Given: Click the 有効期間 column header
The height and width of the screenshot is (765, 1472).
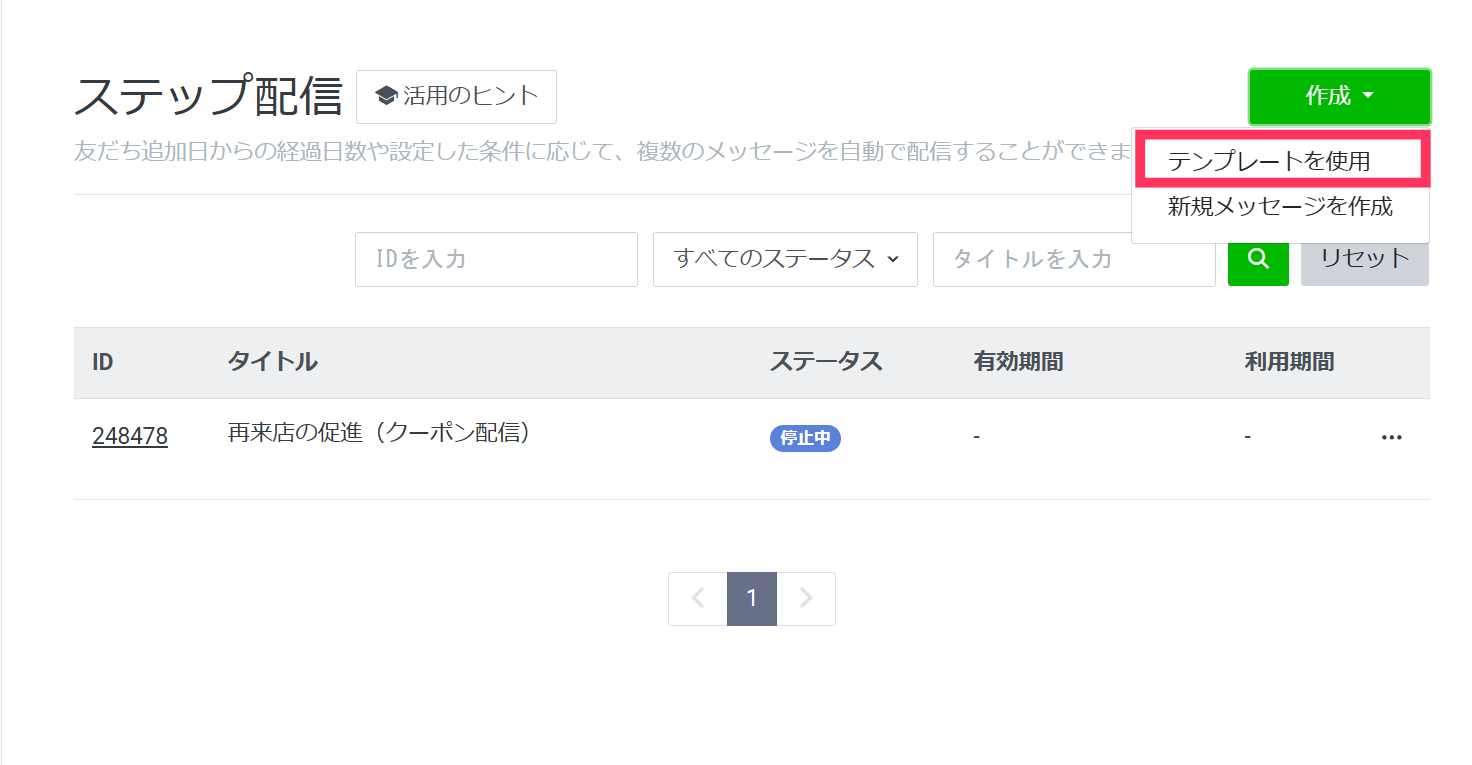Looking at the screenshot, I should [1018, 362].
